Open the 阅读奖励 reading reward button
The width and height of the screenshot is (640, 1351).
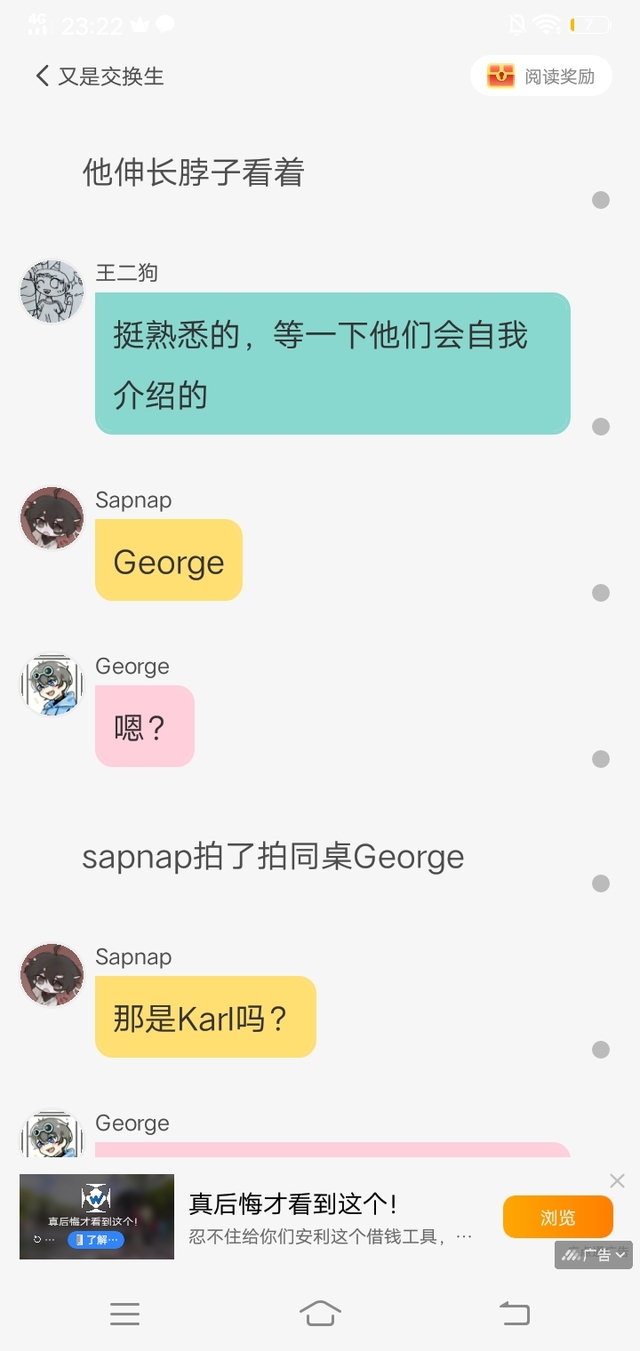(x=541, y=76)
